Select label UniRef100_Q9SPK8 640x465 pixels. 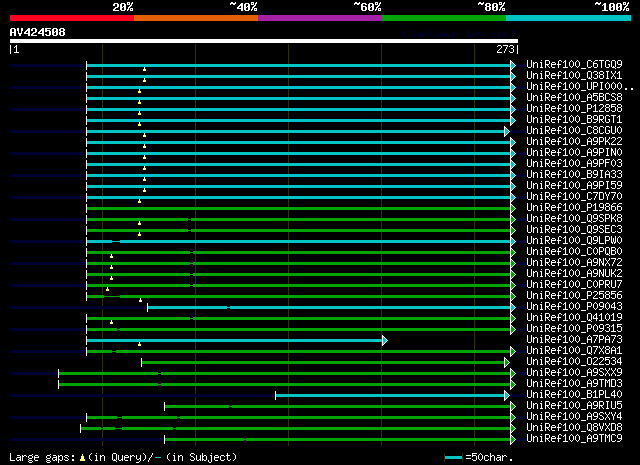click(574, 219)
